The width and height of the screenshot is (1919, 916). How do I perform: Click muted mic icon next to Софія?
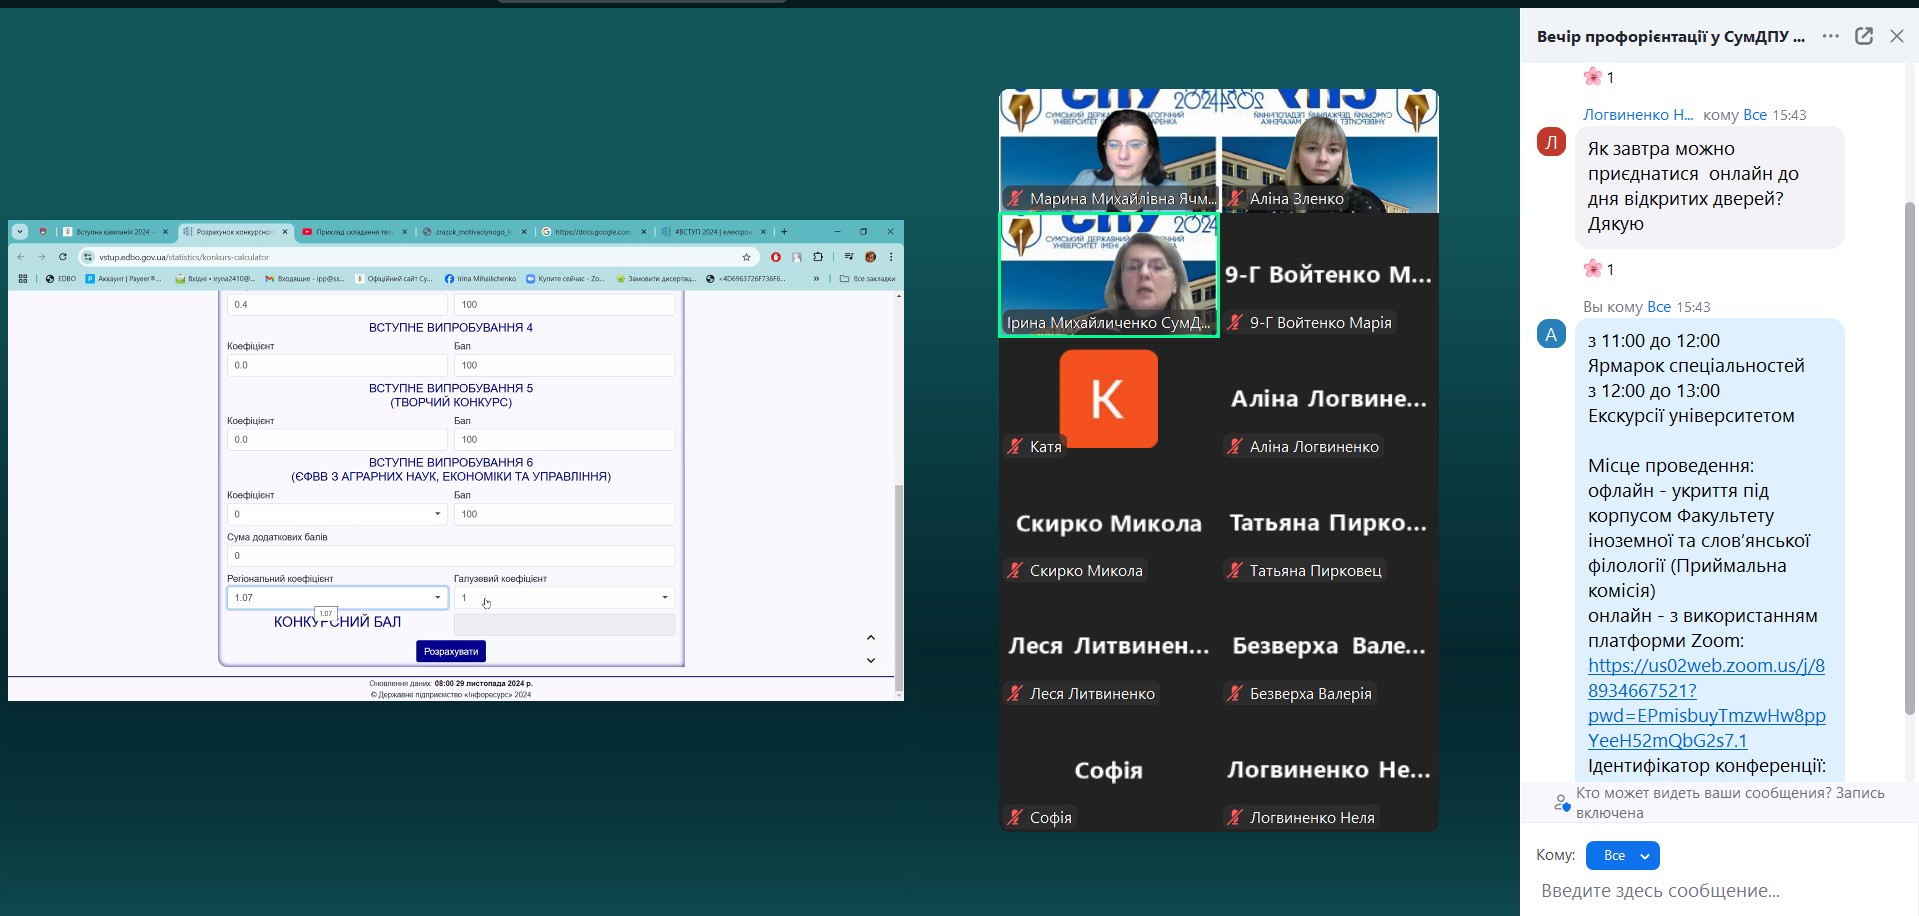coord(1015,818)
